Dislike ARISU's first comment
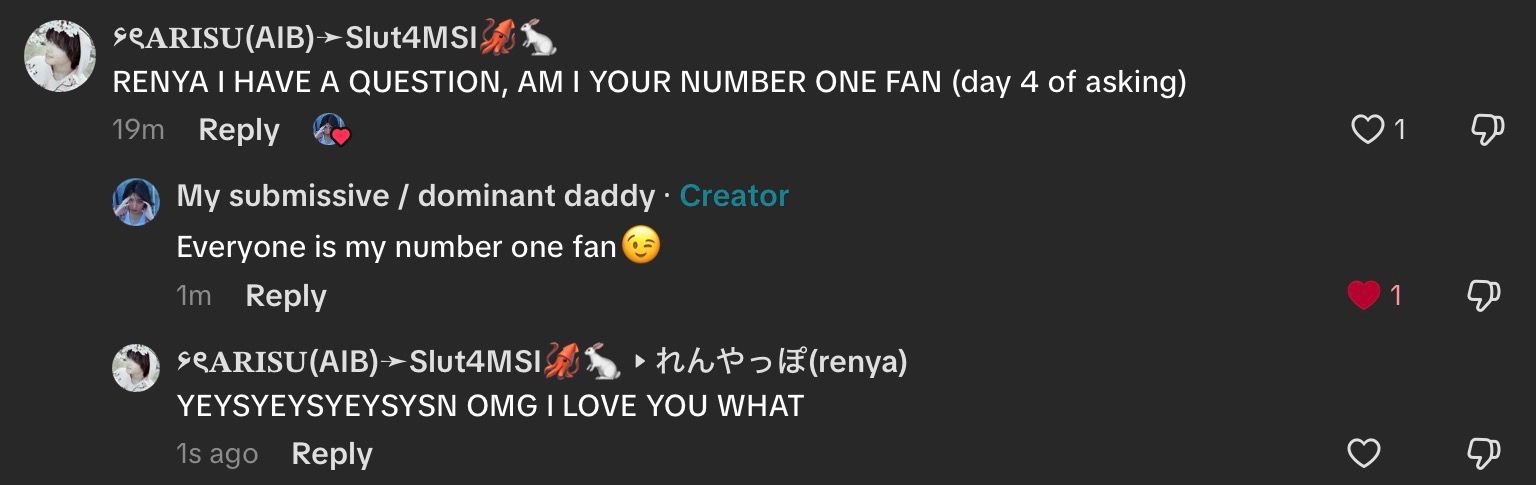The width and height of the screenshot is (1536, 485). [x=1485, y=130]
